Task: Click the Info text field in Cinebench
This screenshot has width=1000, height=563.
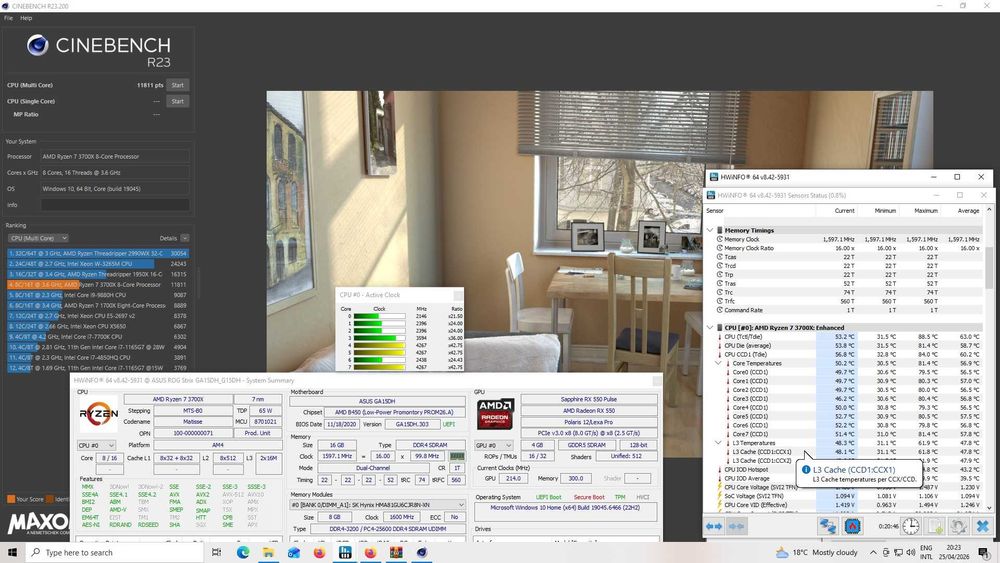Action: tap(115, 205)
